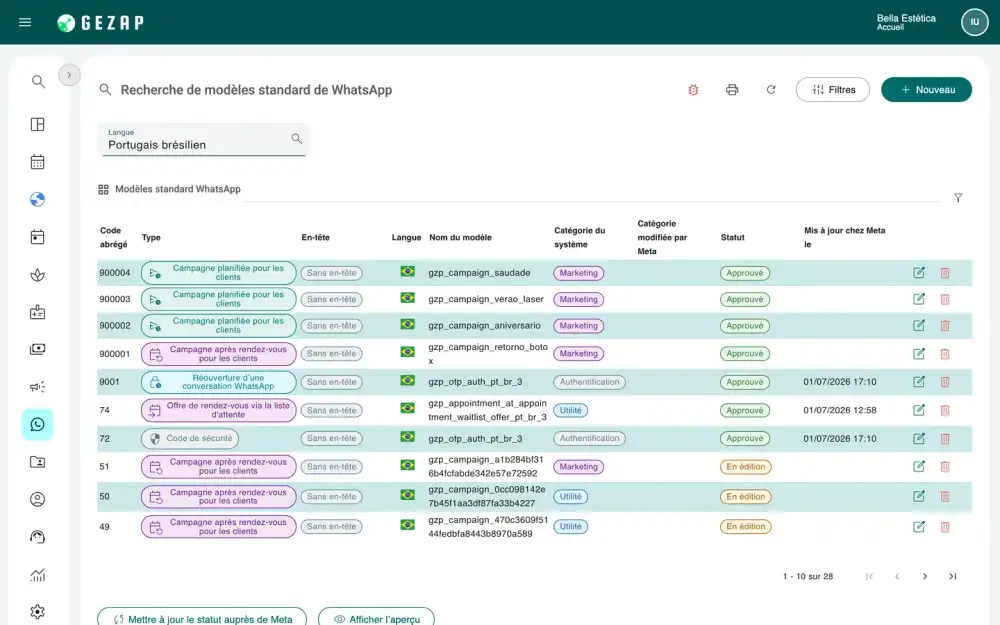The width and height of the screenshot is (1000, 625).
Task: Edit template gzp_campaign_aniversario
Action: [x=918, y=326]
